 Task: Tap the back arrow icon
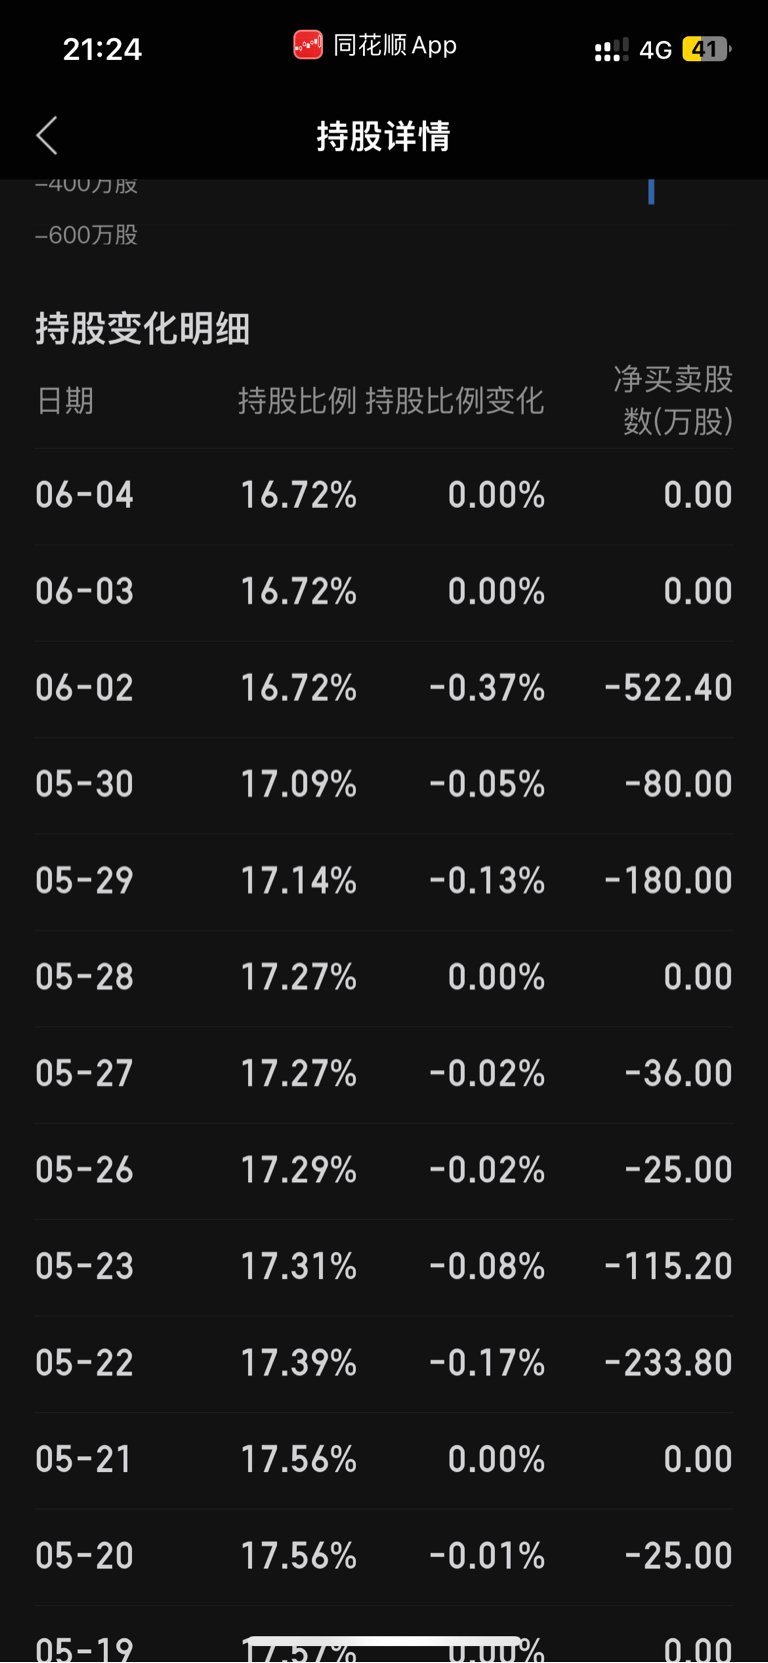point(47,135)
